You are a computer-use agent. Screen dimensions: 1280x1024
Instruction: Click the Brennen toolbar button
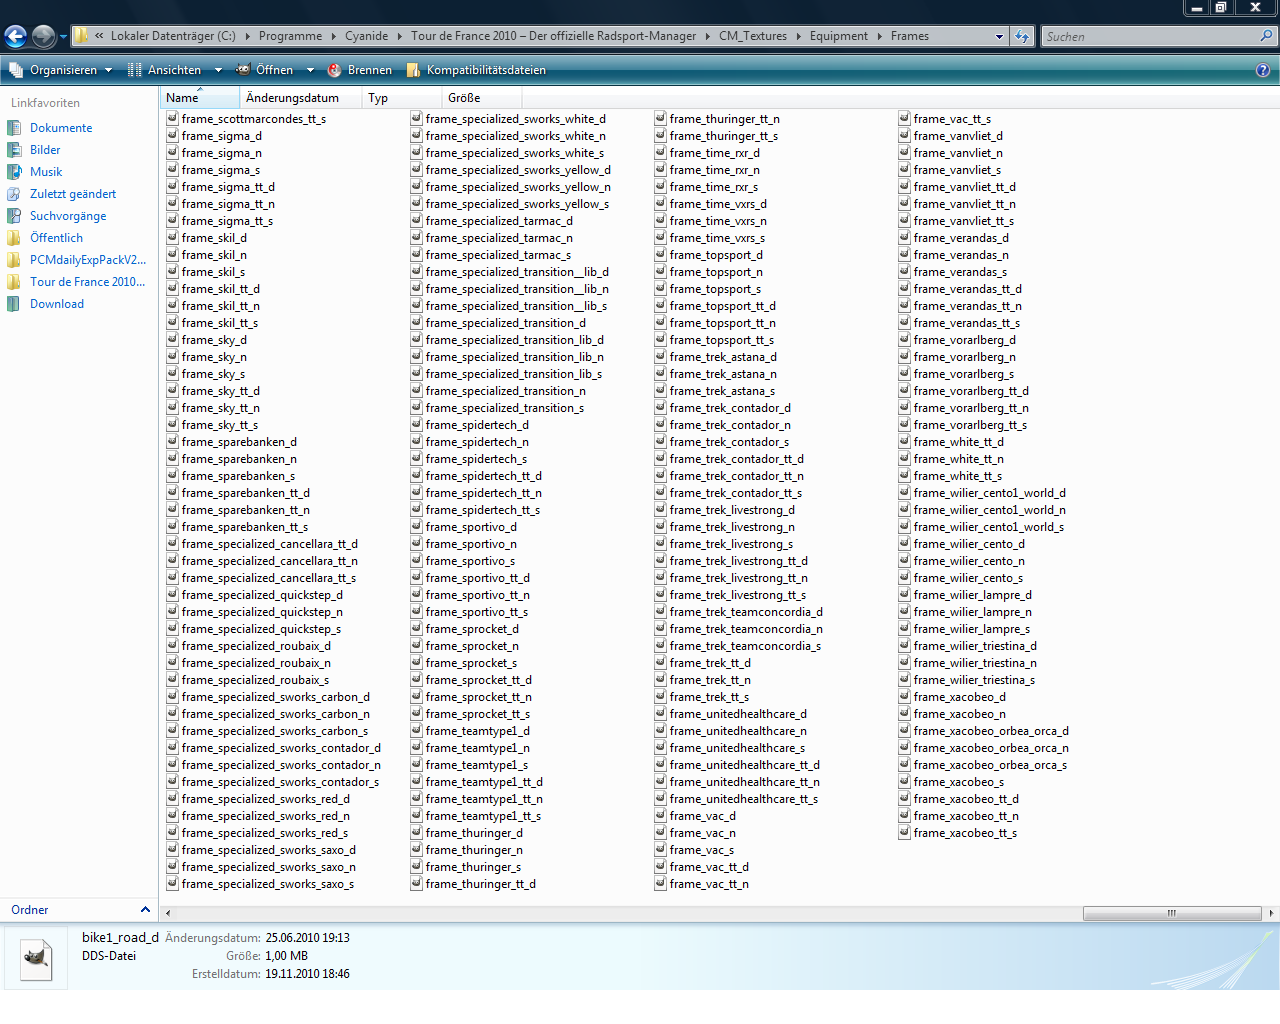(360, 70)
